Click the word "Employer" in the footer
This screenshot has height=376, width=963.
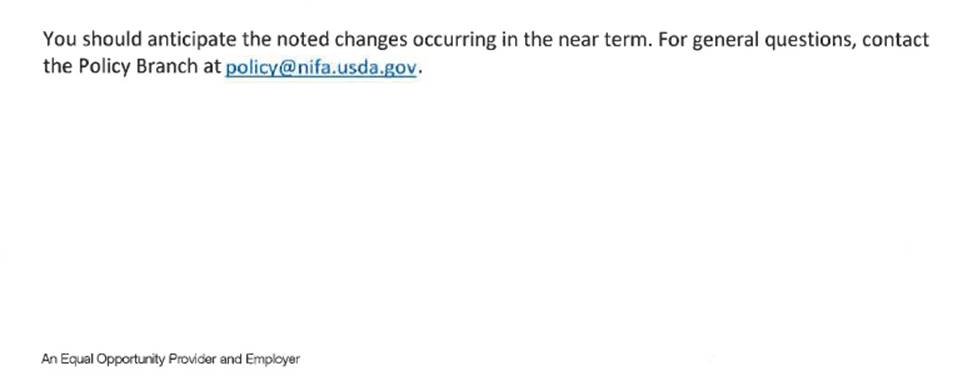click(273, 359)
